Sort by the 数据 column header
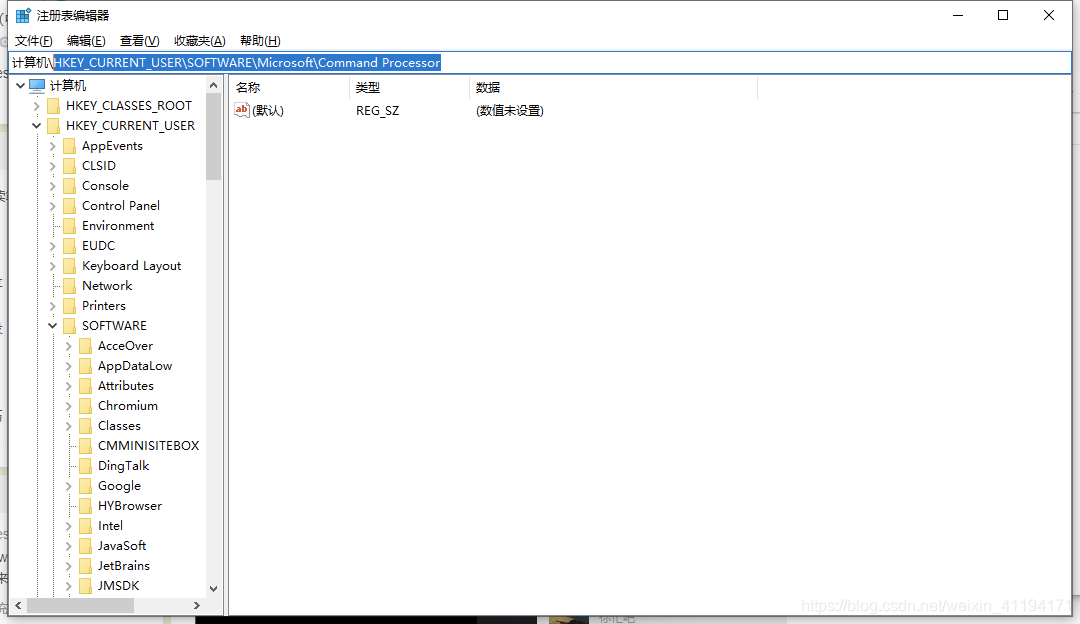Image resolution: width=1080 pixels, height=624 pixels. coord(613,87)
